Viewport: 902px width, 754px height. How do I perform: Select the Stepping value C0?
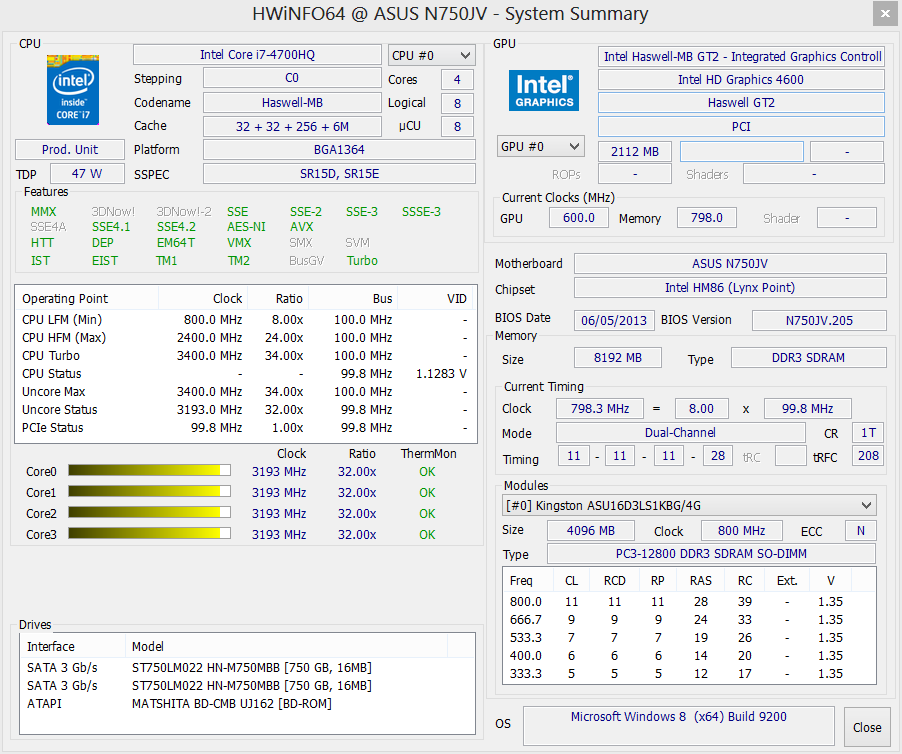point(292,78)
